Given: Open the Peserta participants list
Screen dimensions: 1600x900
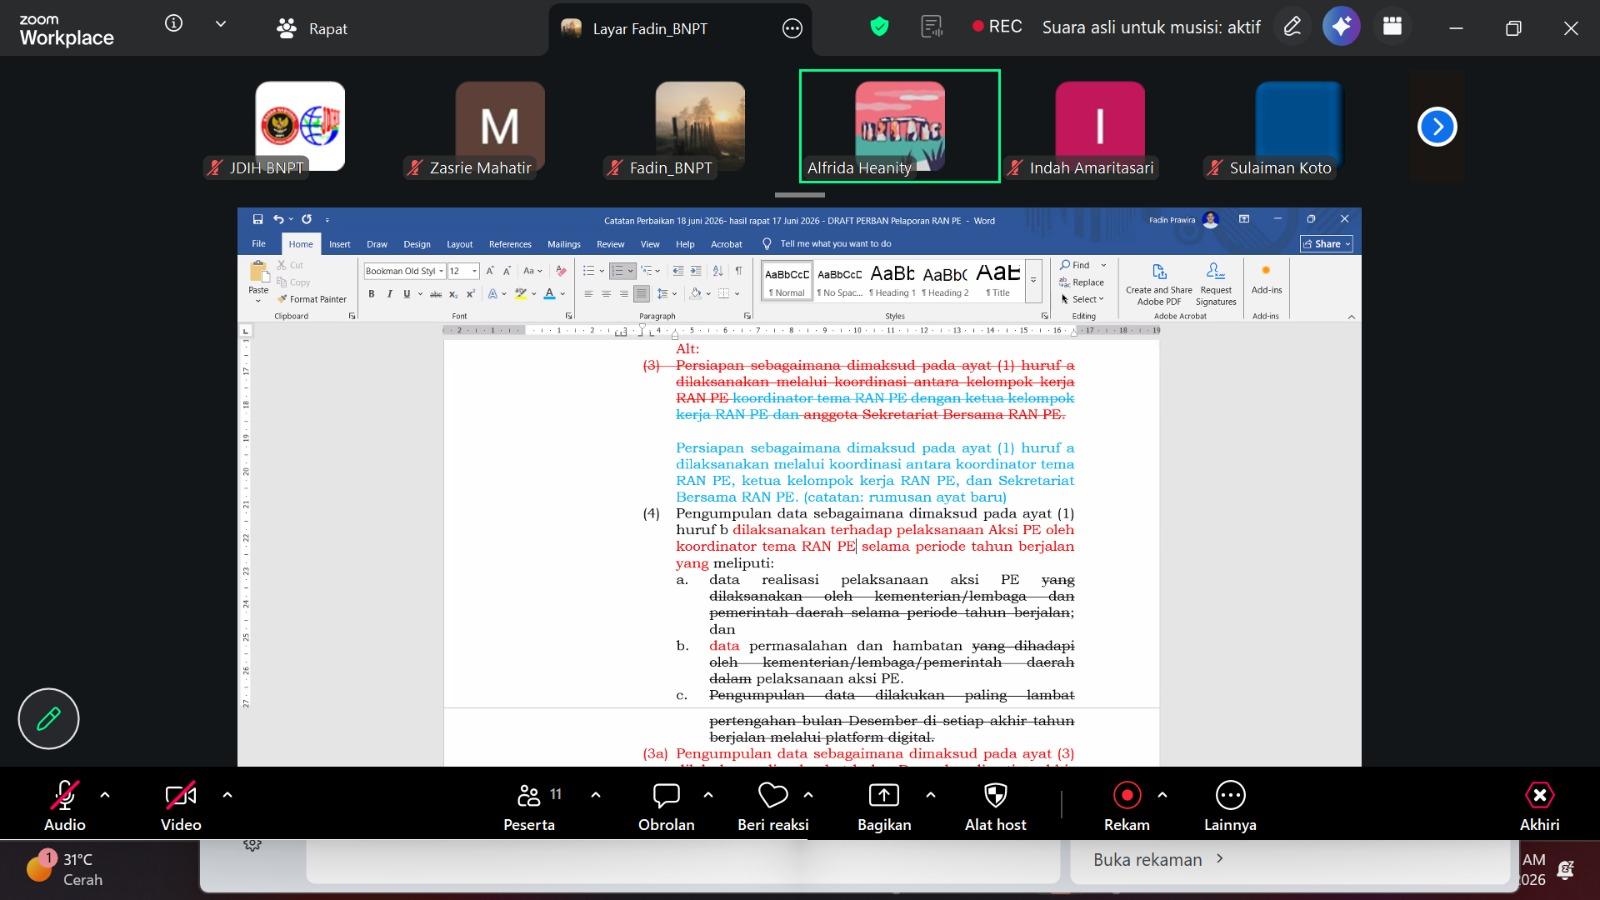Looking at the screenshot, I should coord(529,807).
